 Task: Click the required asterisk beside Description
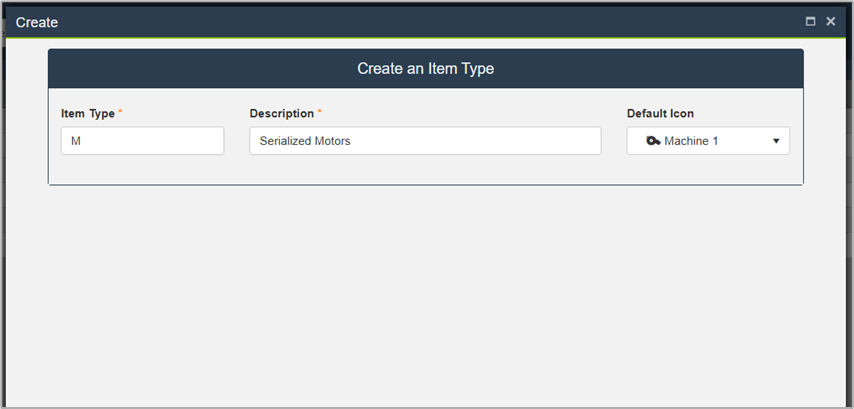[x=320, y=112]
